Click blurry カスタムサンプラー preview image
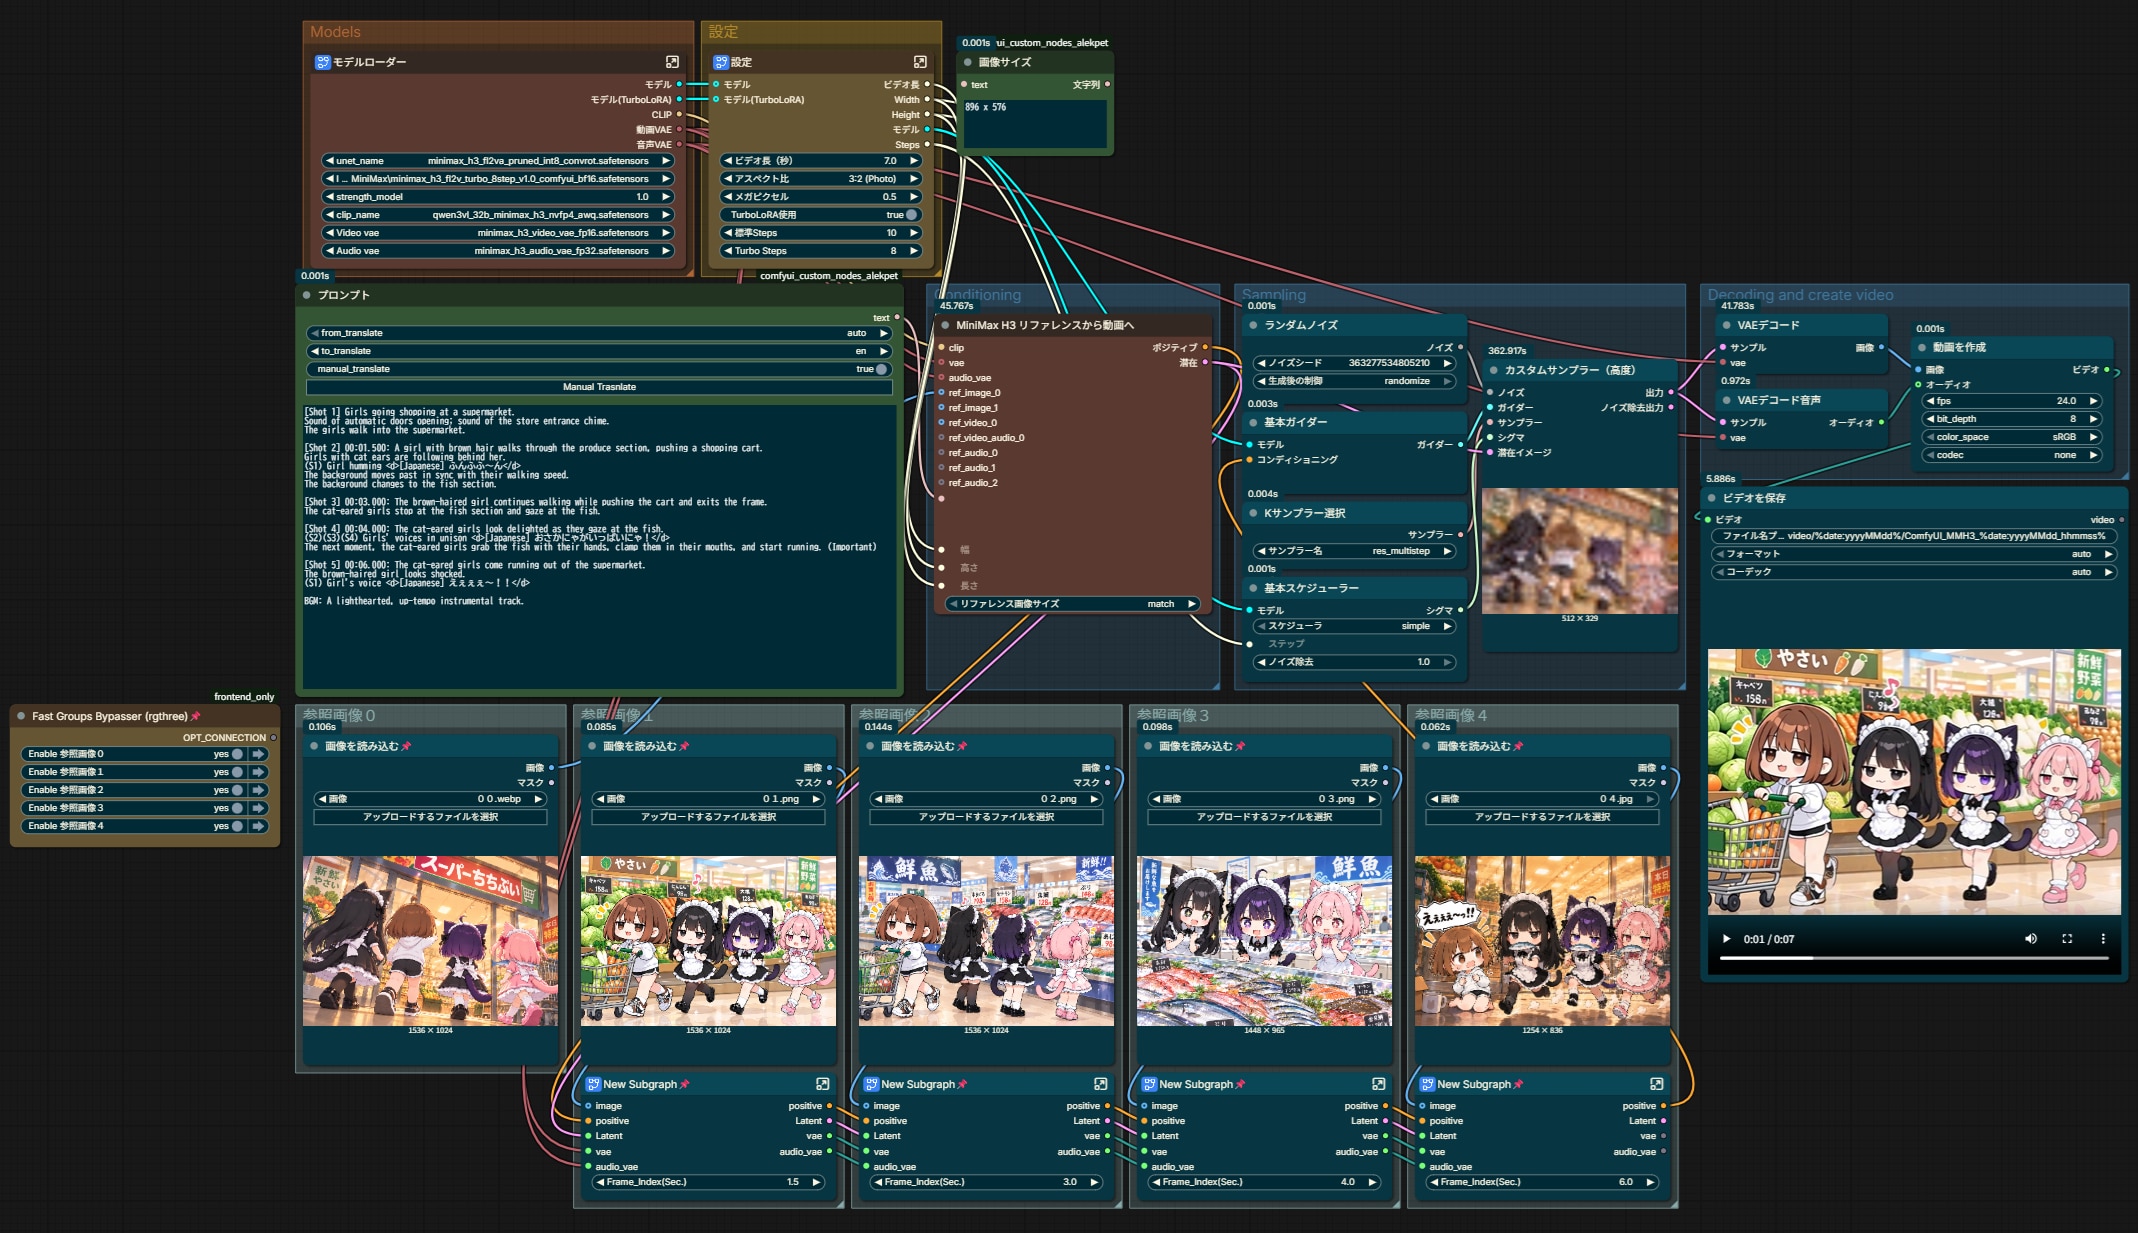The width and height of the screenshot is (2138, 1233). pyautogui.click(x=1579, y=551)
